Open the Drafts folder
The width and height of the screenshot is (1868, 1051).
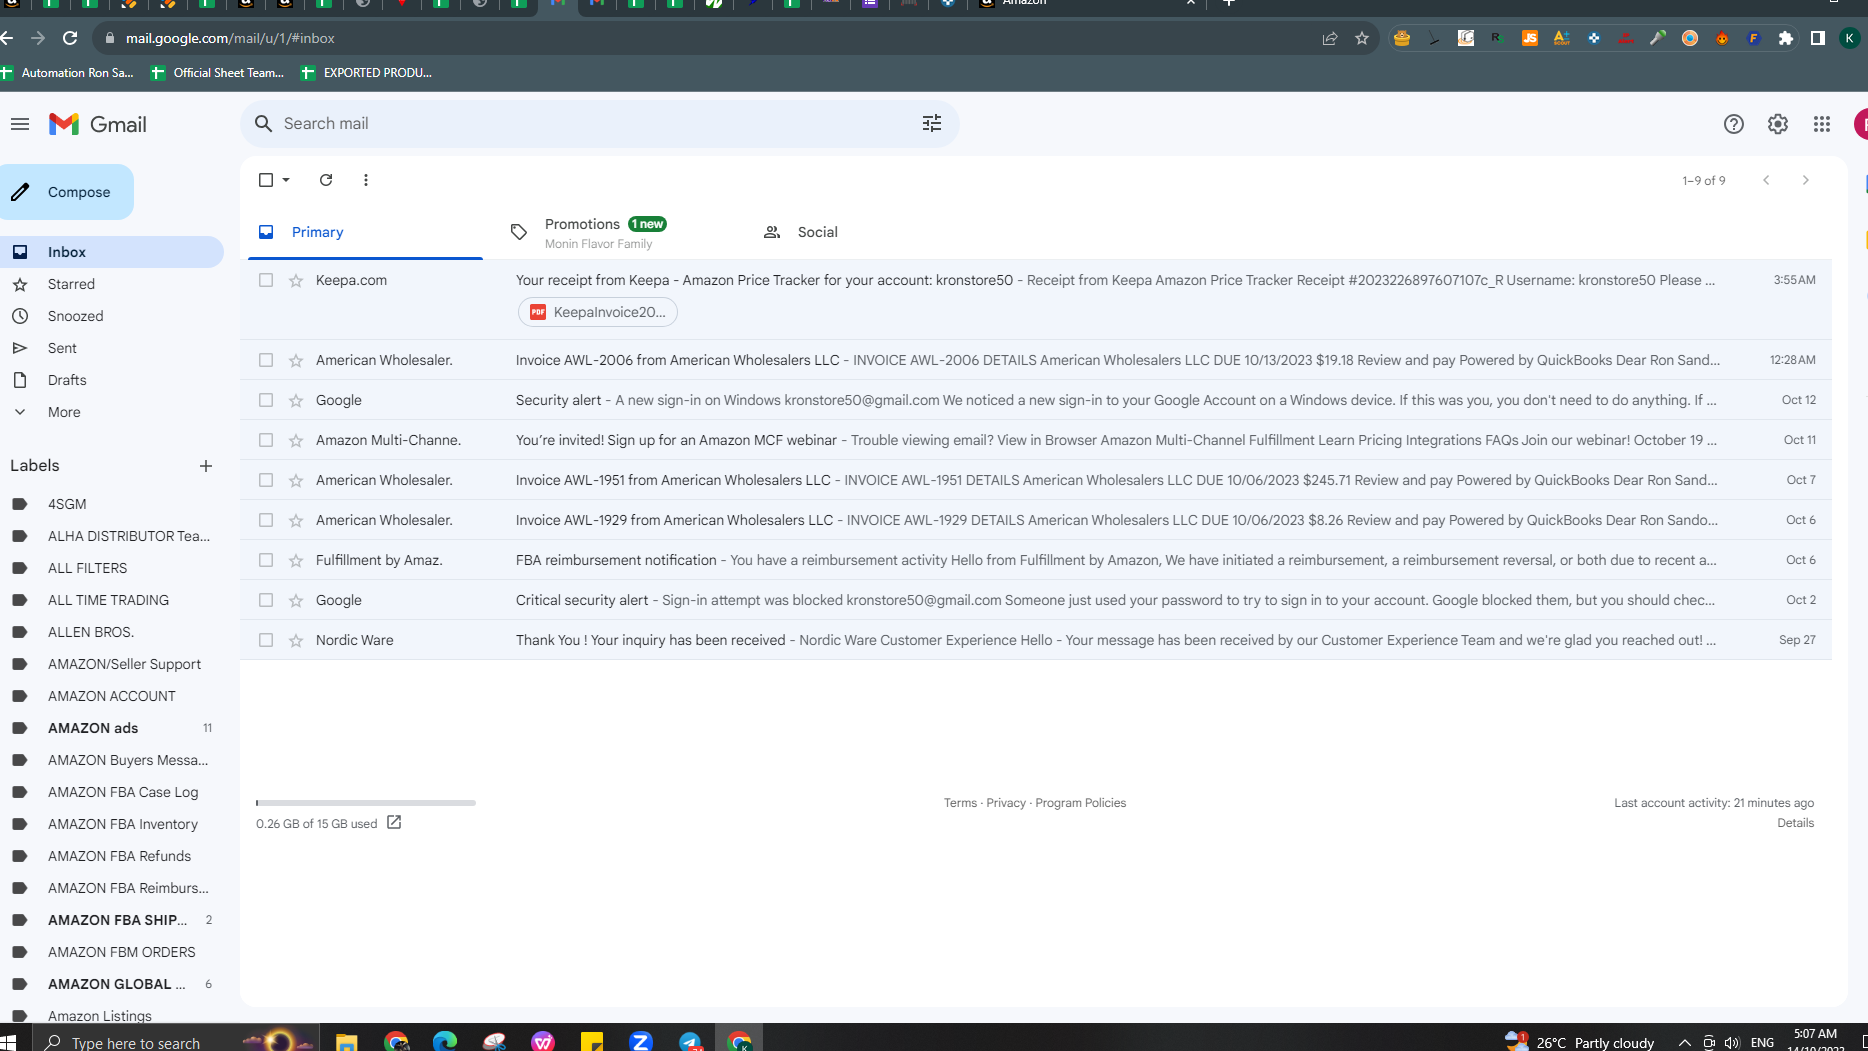coord(112,380)
